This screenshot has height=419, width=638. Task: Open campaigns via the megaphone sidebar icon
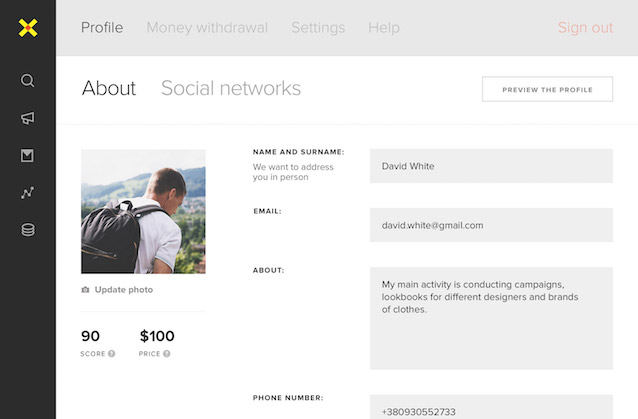pyautogui.click(x=28, y=118)
